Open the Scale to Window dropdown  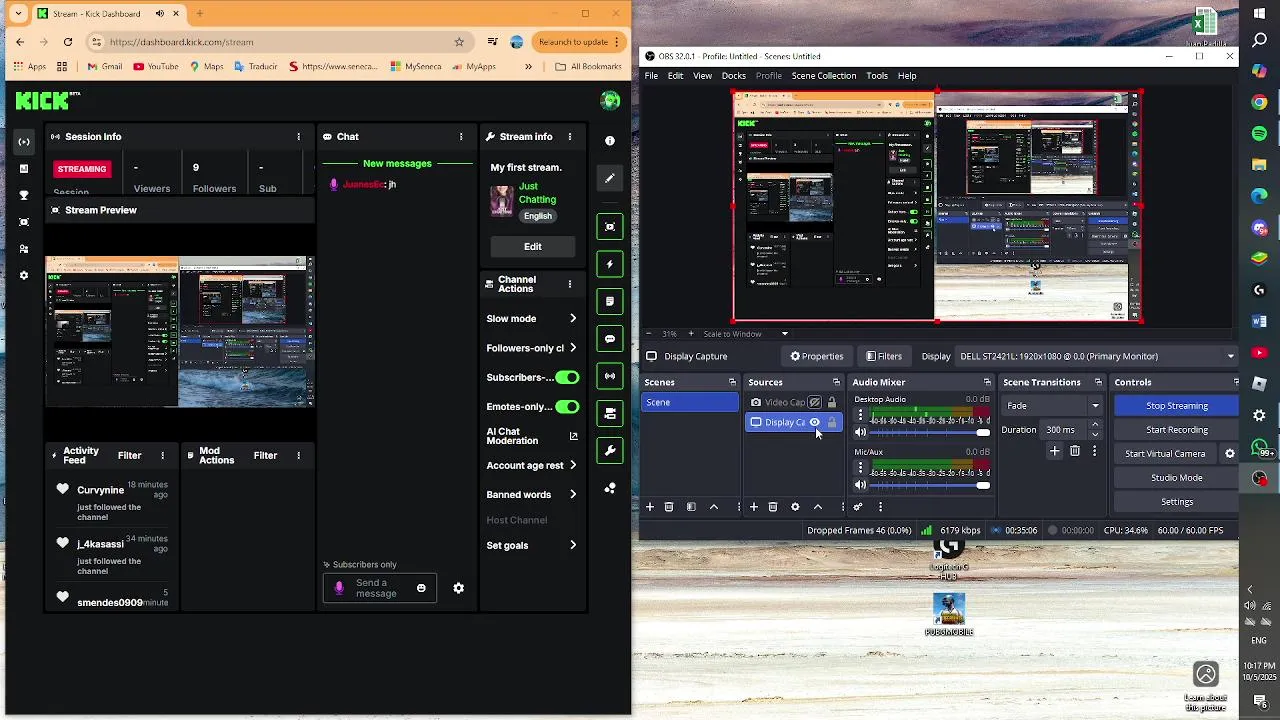(745, 333)
